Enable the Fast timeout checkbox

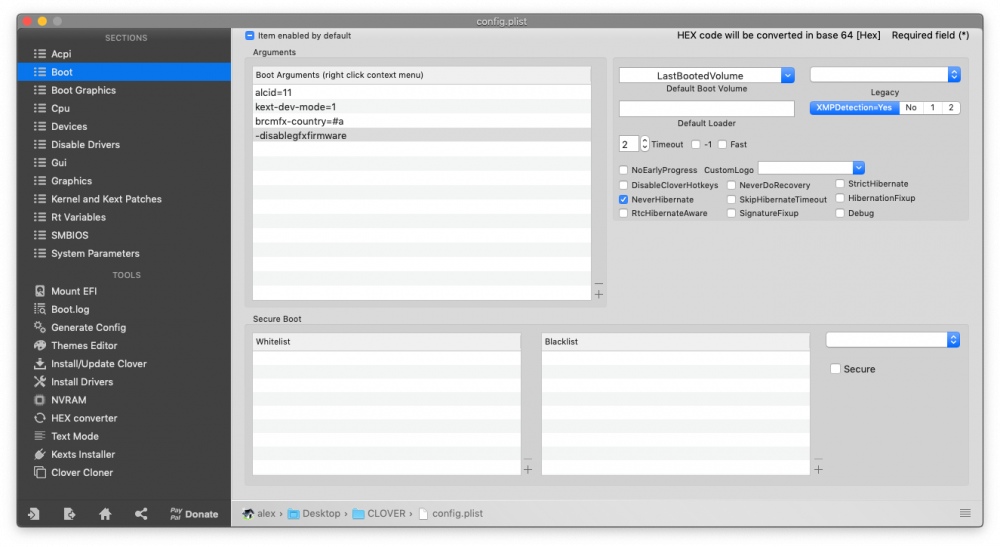click(x=723, y=145)
